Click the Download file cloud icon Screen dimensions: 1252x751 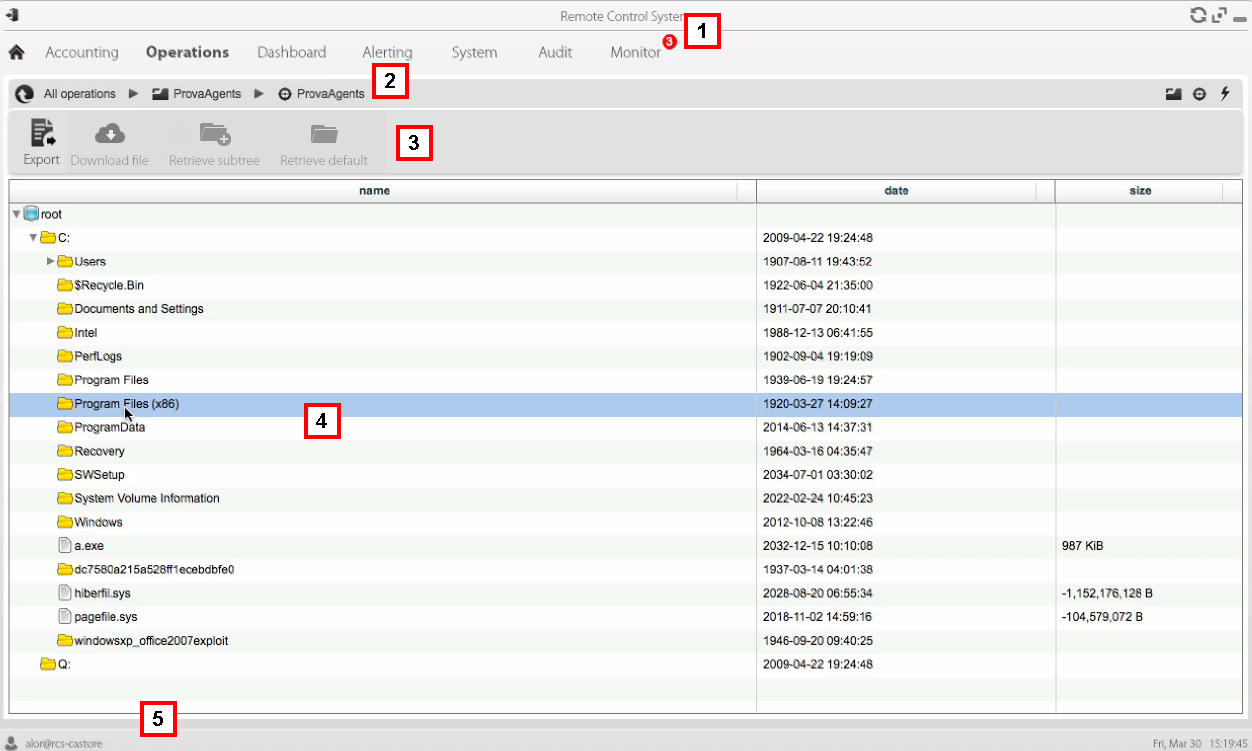pyautogui.click(x=109, y=134)
